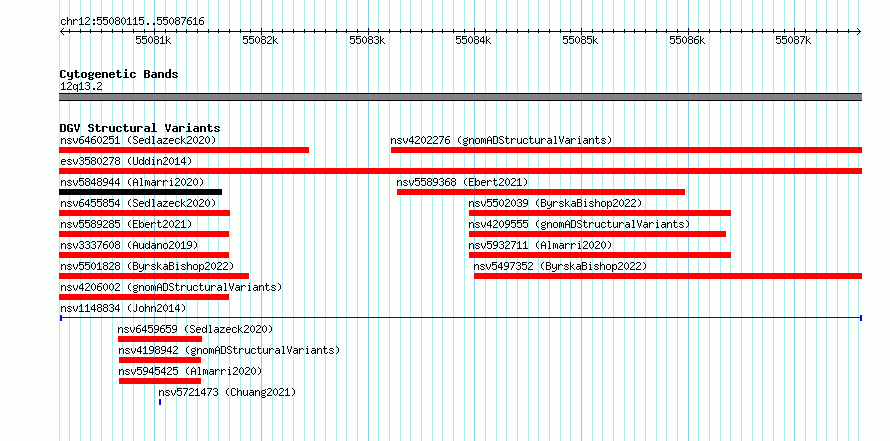Select the nsv6459659 red variant bar
Screen dimensions: 890x441
[160, 339]
